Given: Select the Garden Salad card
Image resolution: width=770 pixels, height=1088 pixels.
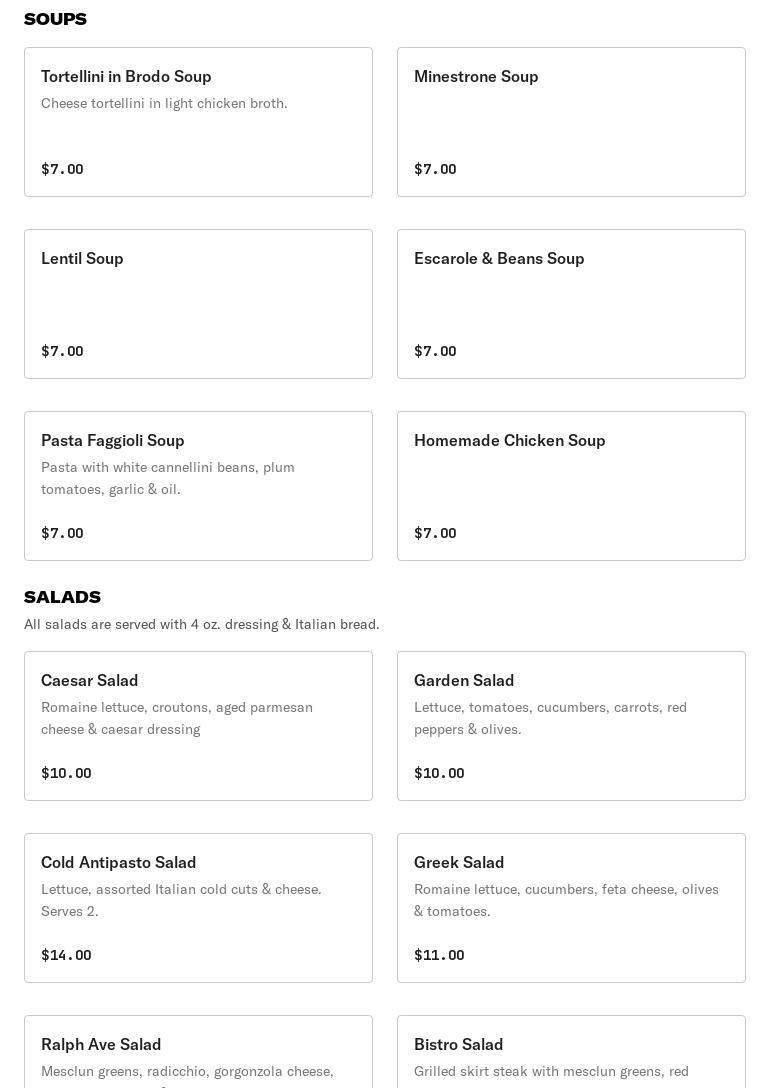Looking at the screenshot, I should pyautogui.click(x=572, y=726).
